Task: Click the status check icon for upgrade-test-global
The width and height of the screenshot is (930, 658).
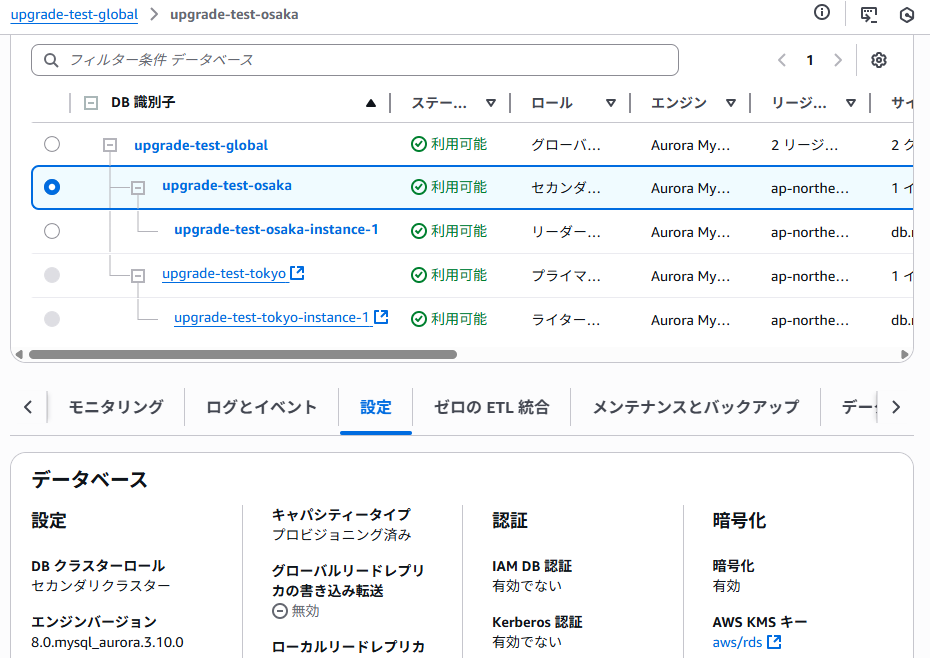Action: [x=419, y=144]
